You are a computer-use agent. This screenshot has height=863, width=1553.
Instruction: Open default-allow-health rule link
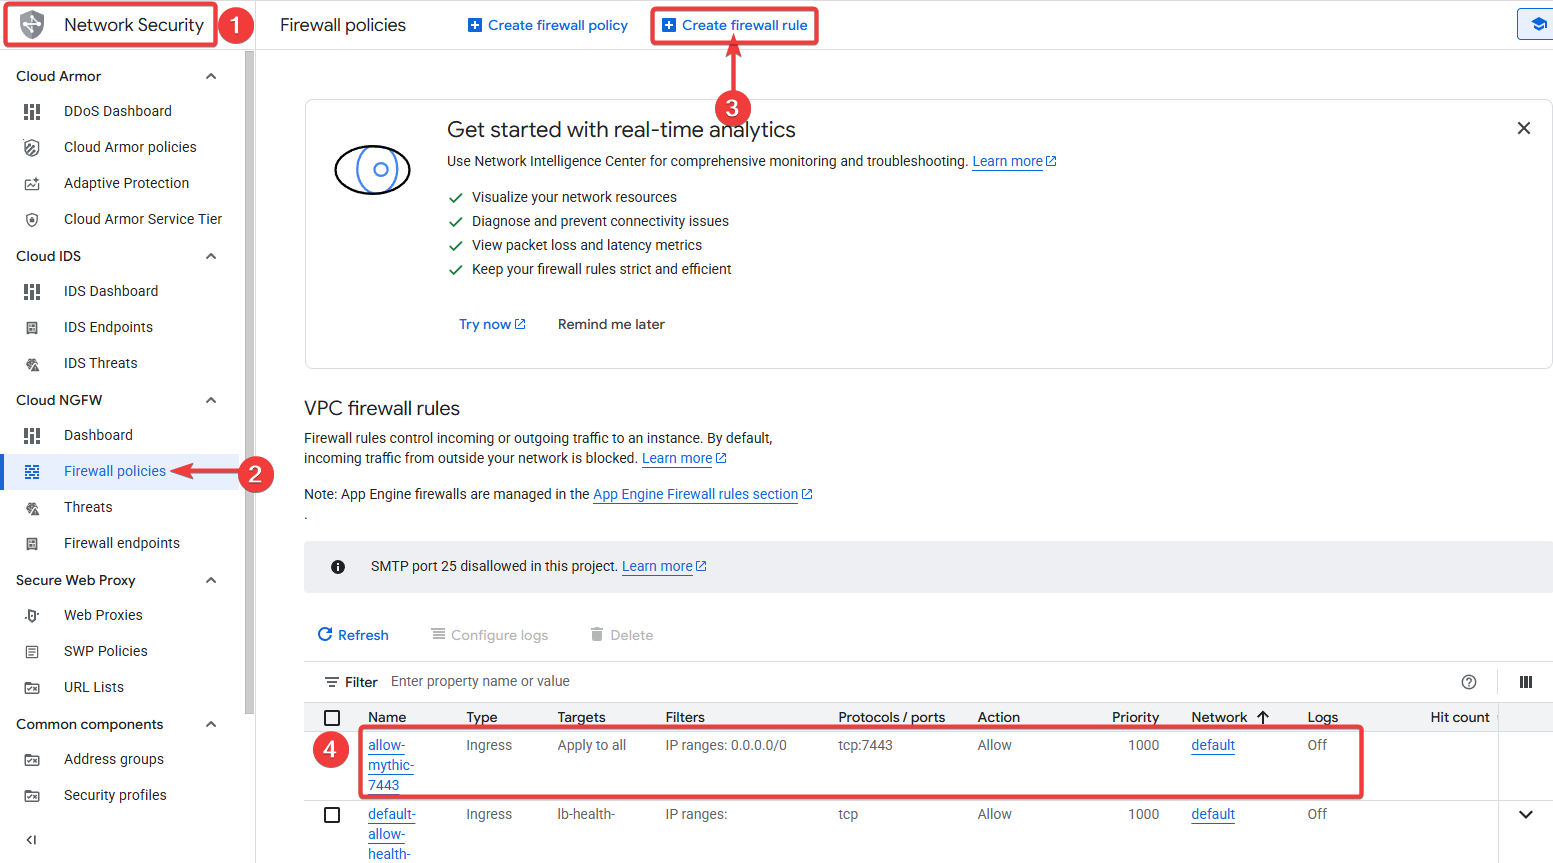(x=391, y=834)
